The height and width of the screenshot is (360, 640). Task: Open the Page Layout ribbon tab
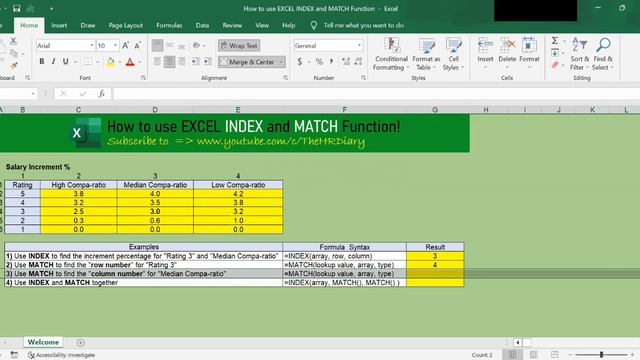coord(126,25)
